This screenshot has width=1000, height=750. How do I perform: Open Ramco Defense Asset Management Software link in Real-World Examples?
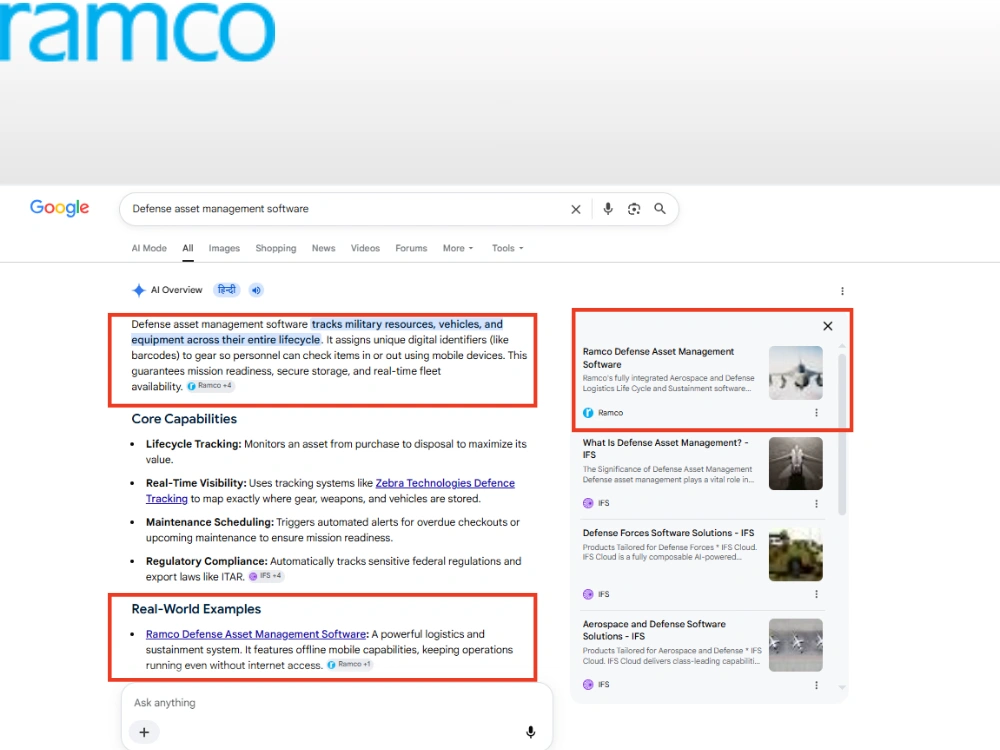256,634
